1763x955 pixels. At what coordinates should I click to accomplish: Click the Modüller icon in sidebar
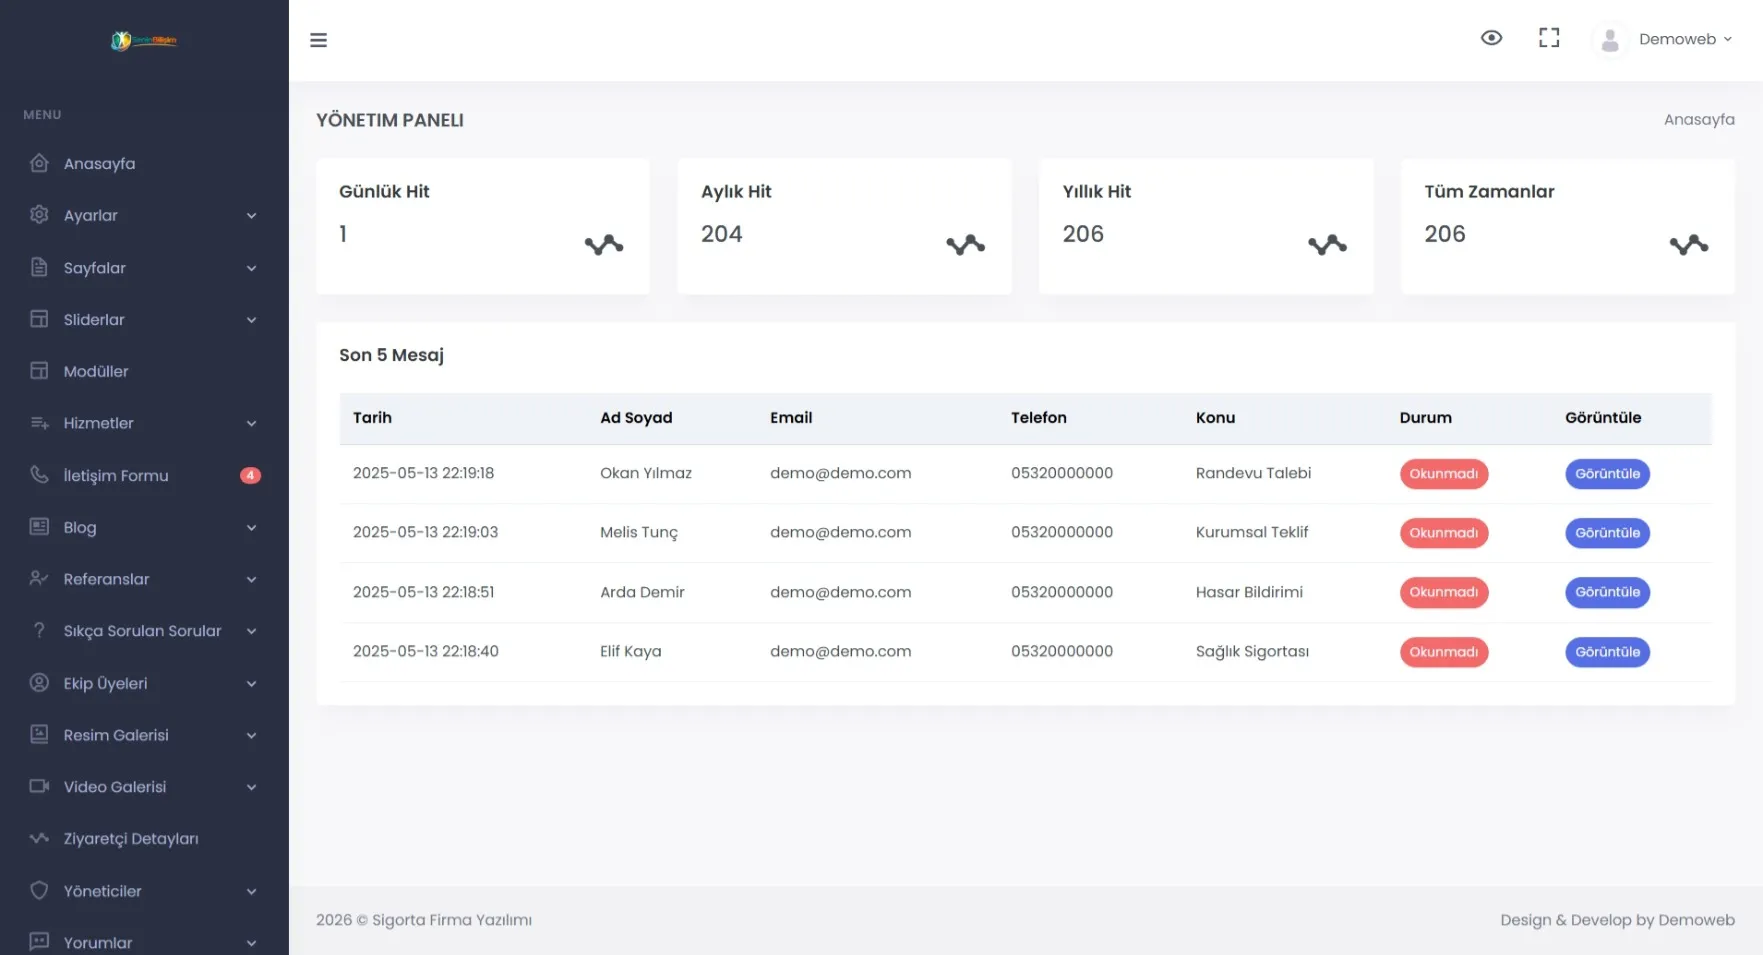tap(39, 371)
